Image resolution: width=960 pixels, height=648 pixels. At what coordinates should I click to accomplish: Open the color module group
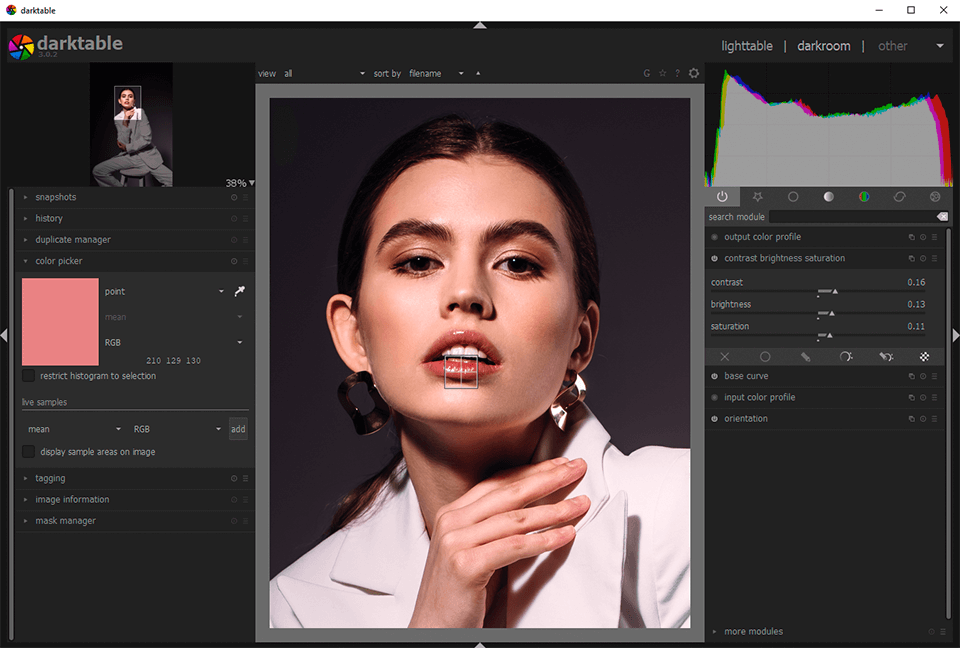tap(863, 197)
